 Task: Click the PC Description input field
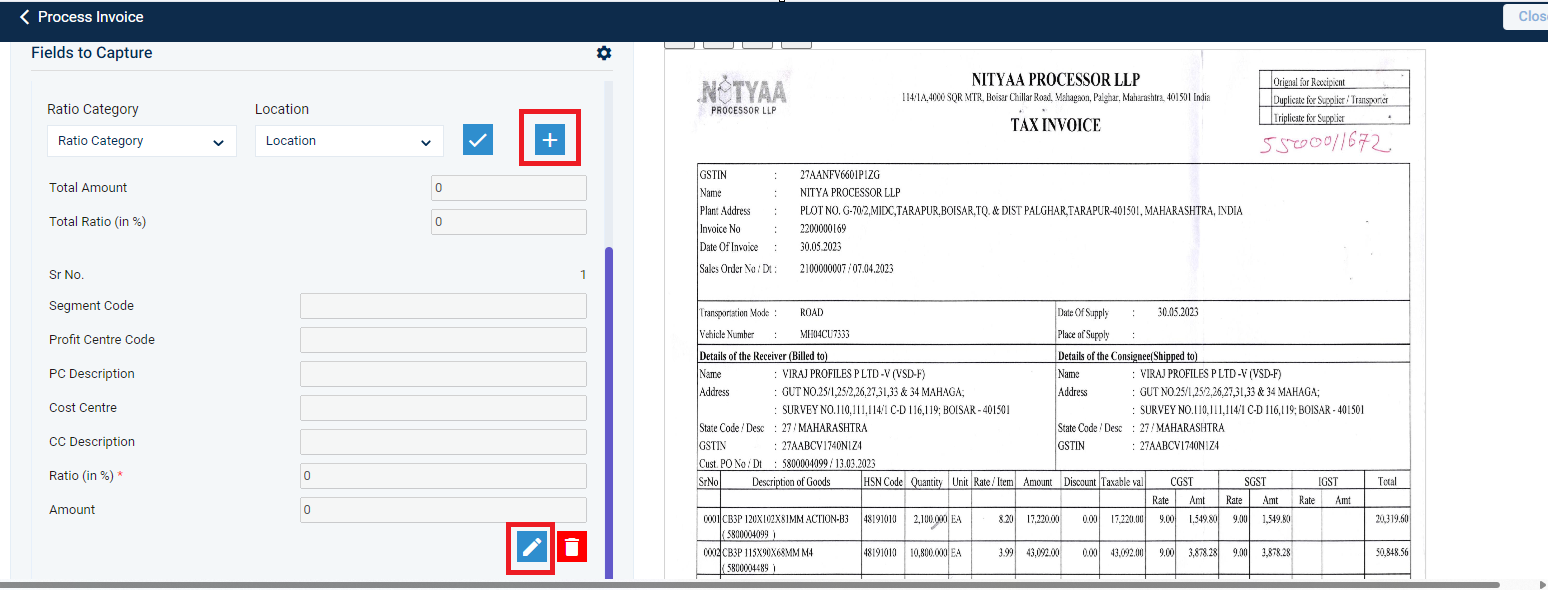(x=443, y=374)
